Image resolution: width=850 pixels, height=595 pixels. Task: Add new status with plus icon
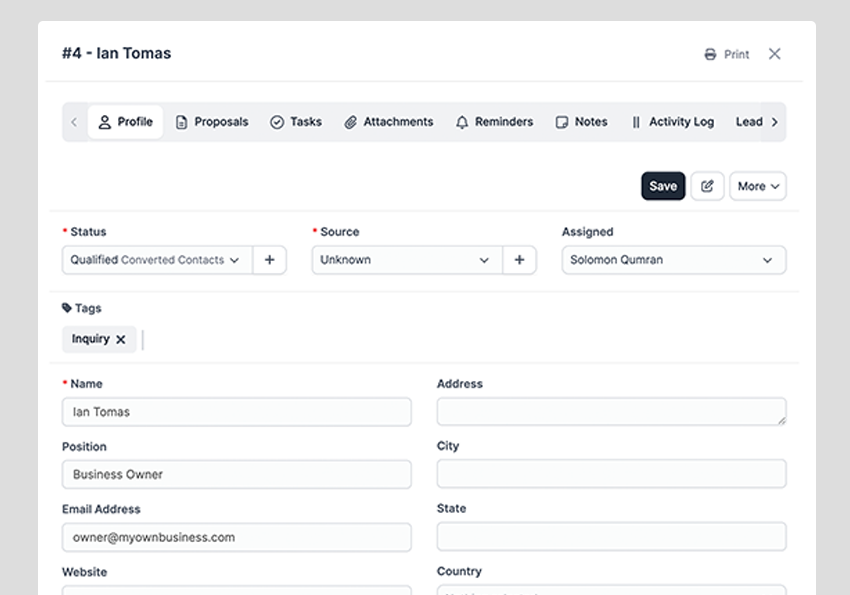269,260
